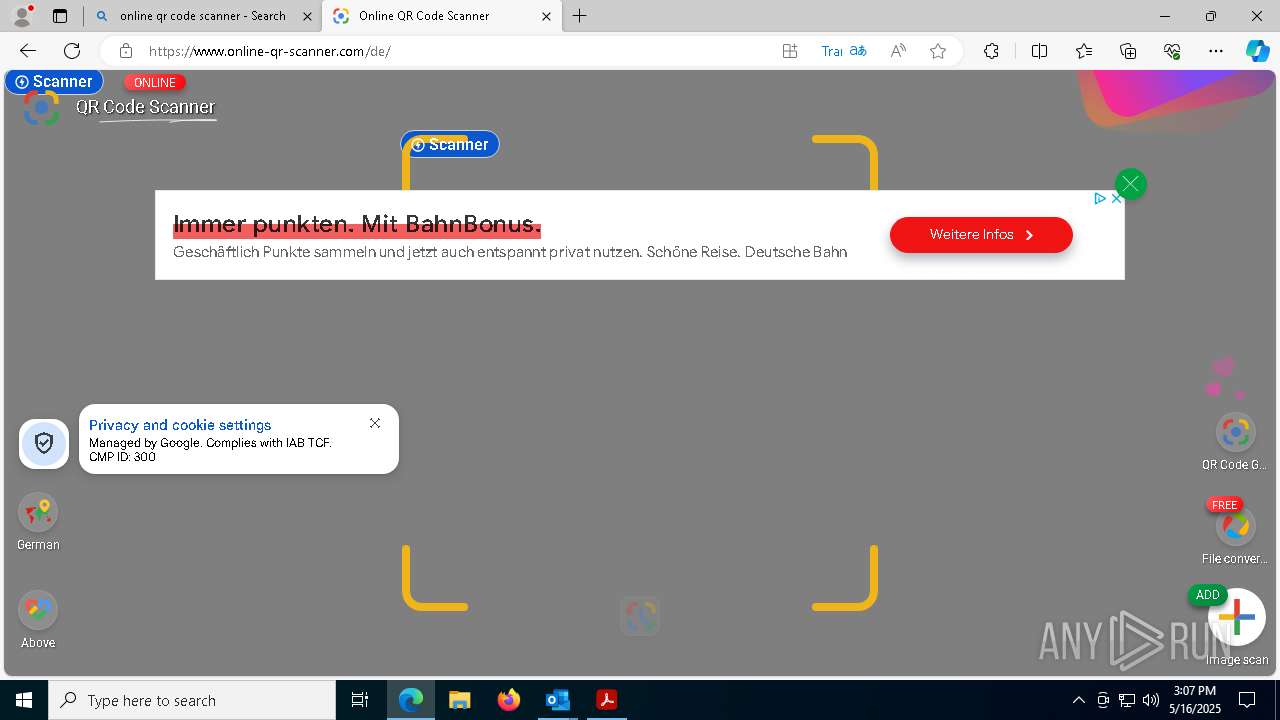This screenshot has height=720, width=1280.
Task: Click the volume icon in system tray
Action: click(1151, 700)
